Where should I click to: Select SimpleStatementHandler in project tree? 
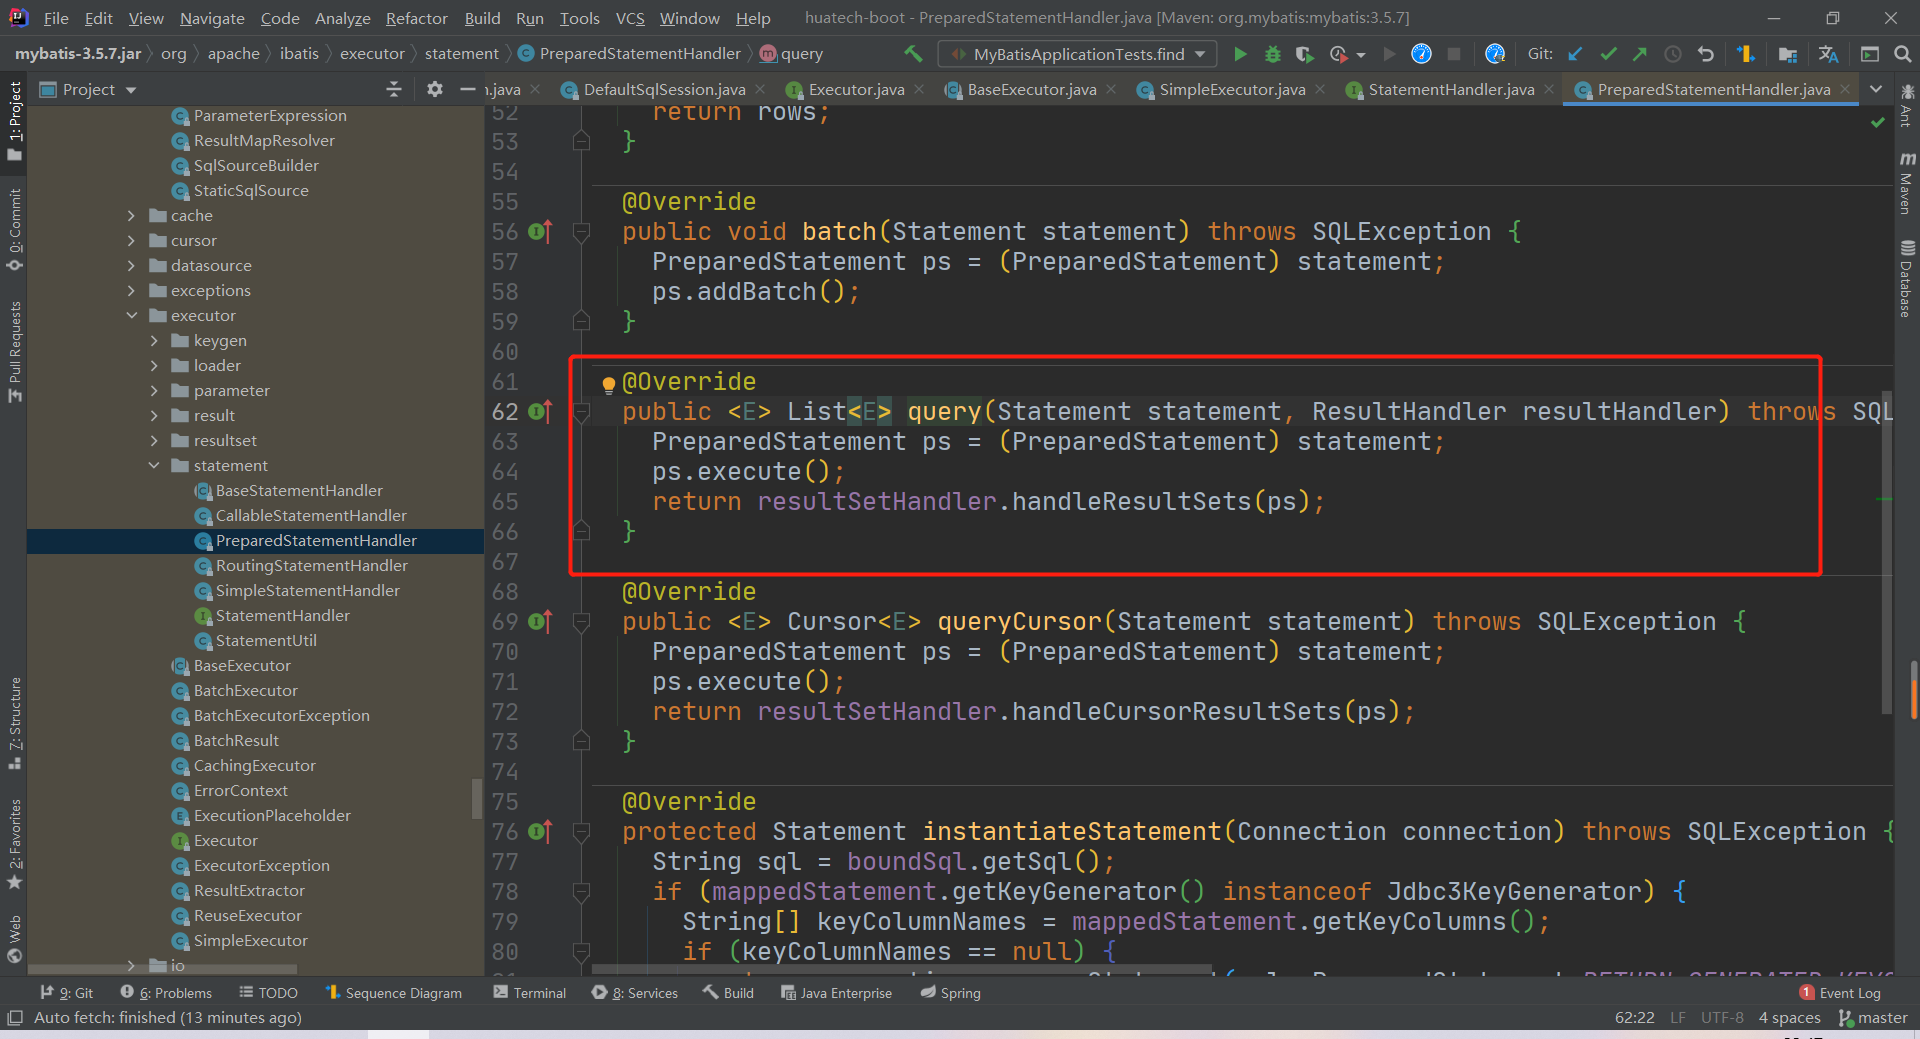[307, 590]
